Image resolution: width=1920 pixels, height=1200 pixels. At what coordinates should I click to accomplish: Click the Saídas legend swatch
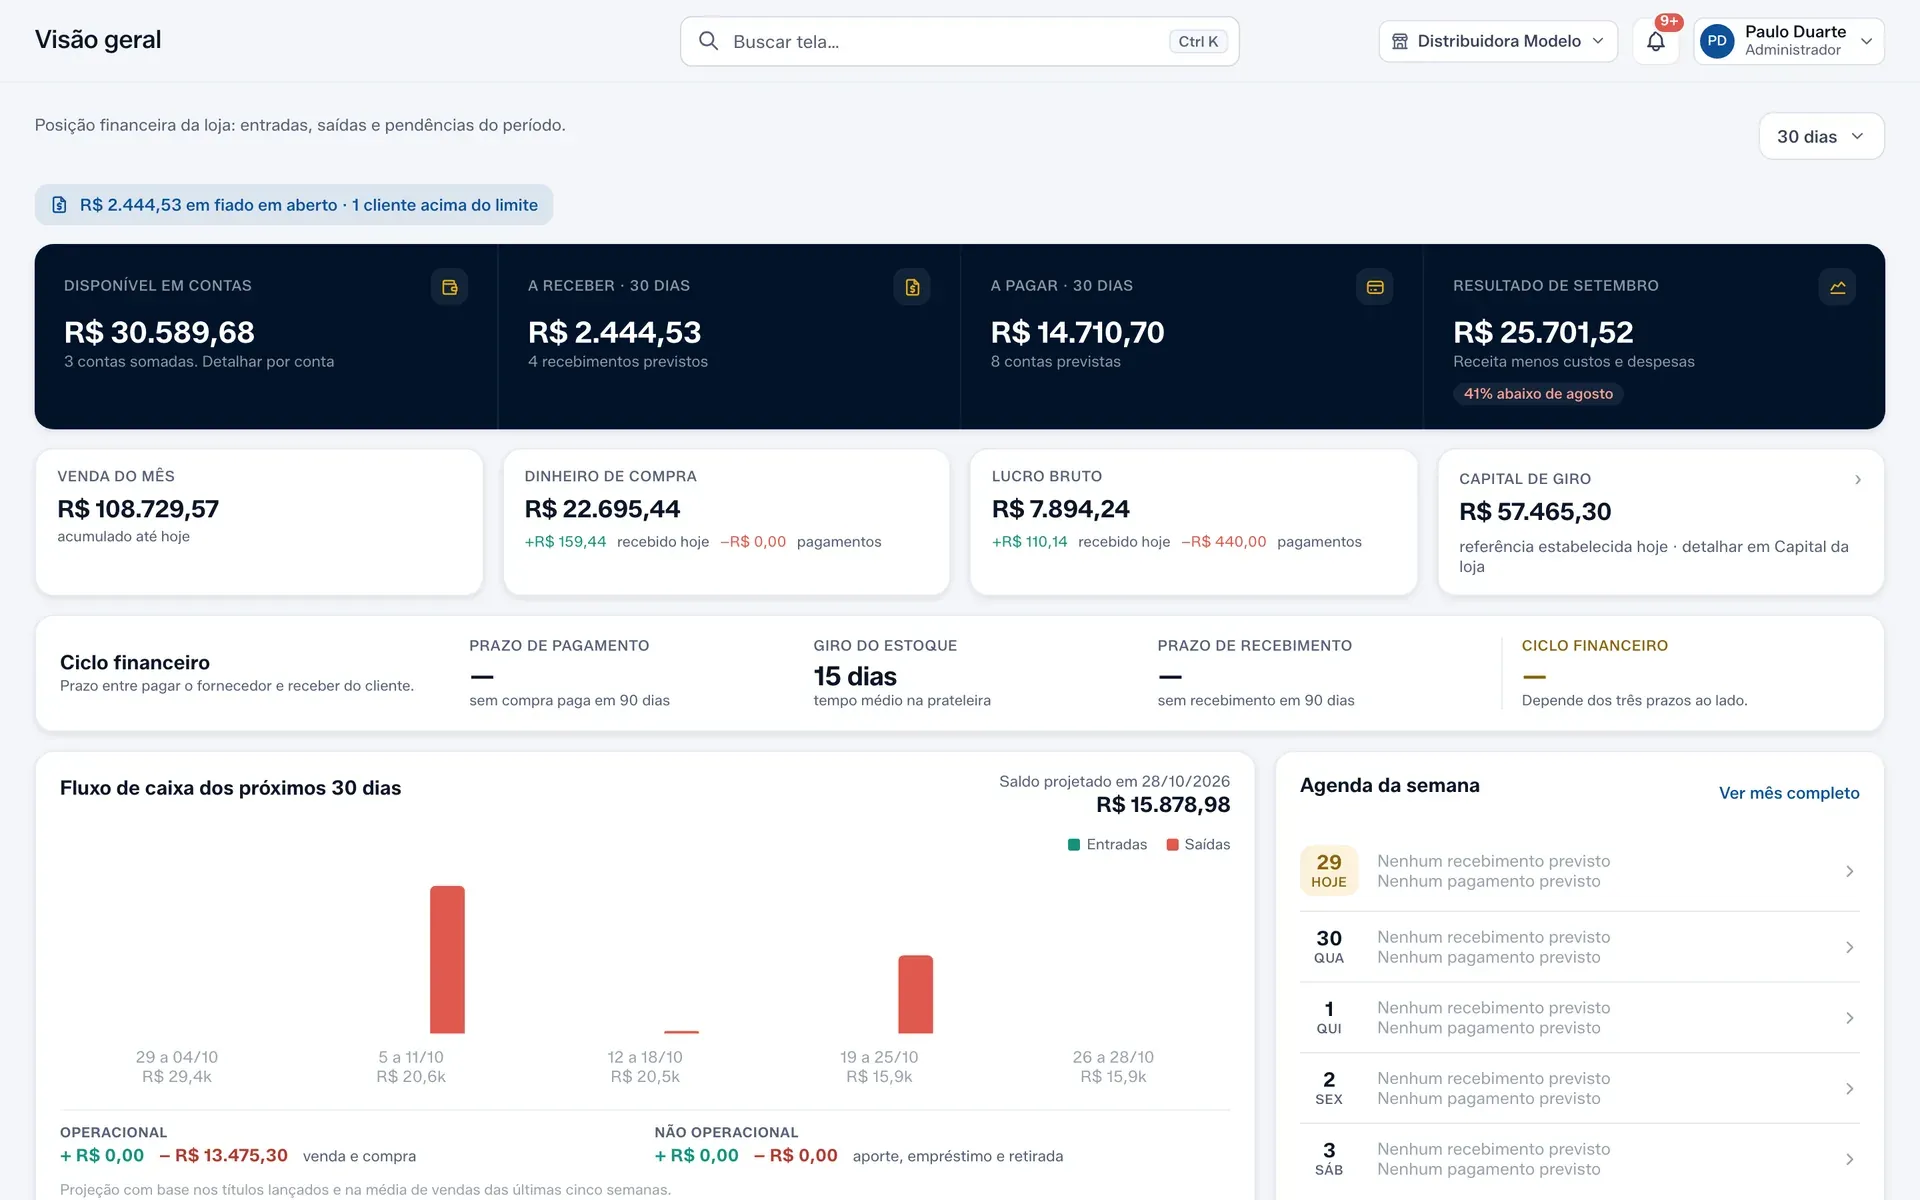pyautogui.click(x=1172, y=845)
